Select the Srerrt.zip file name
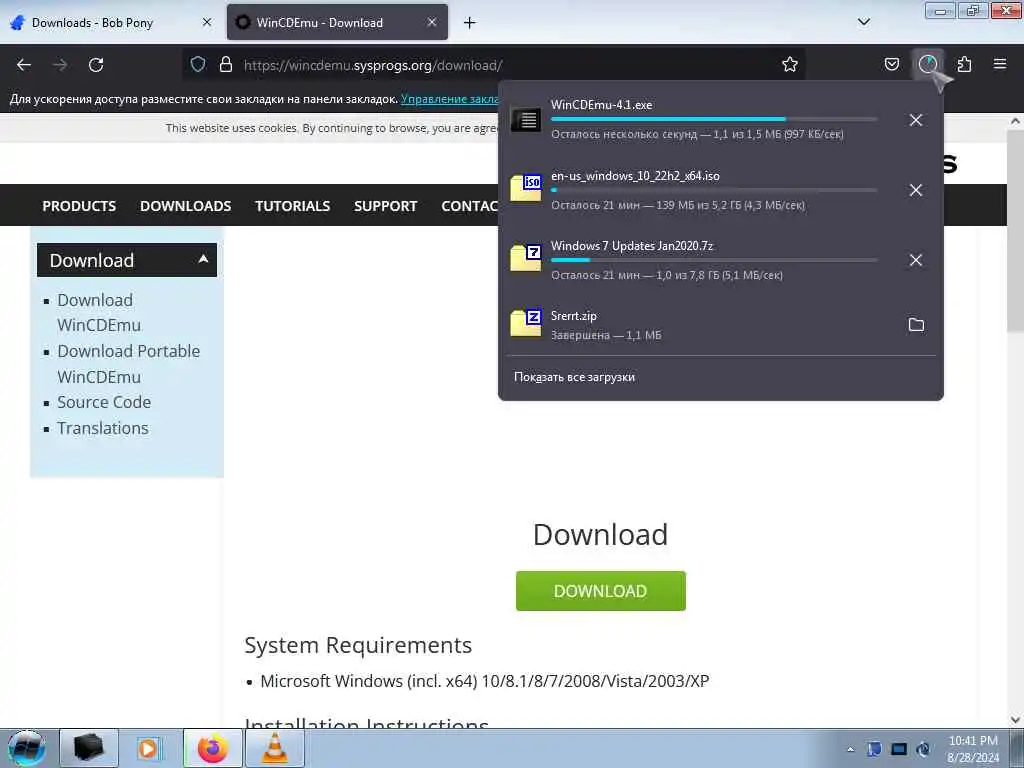This screenshot has height=768, width=1024. point(573,315)
